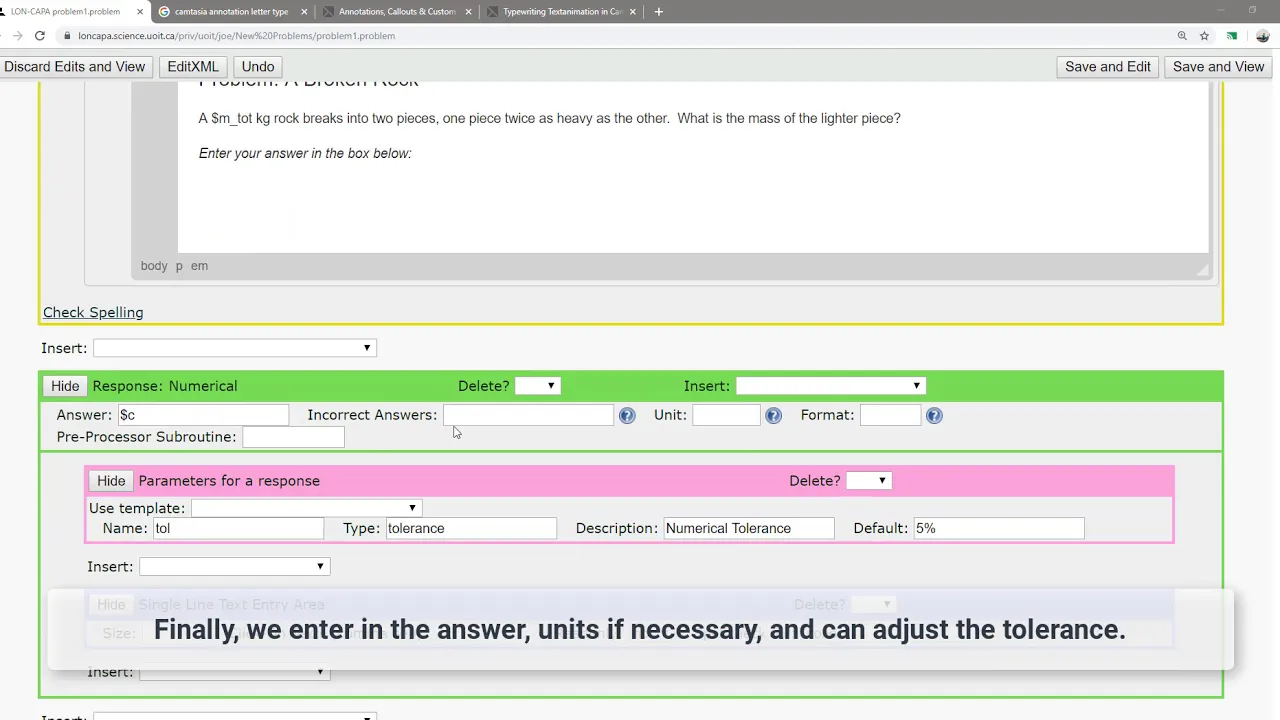Close the Annotations, Callouts & Custom tab
The height and width of the screenshot is (720, 1280).
click(x=468, y=12)
